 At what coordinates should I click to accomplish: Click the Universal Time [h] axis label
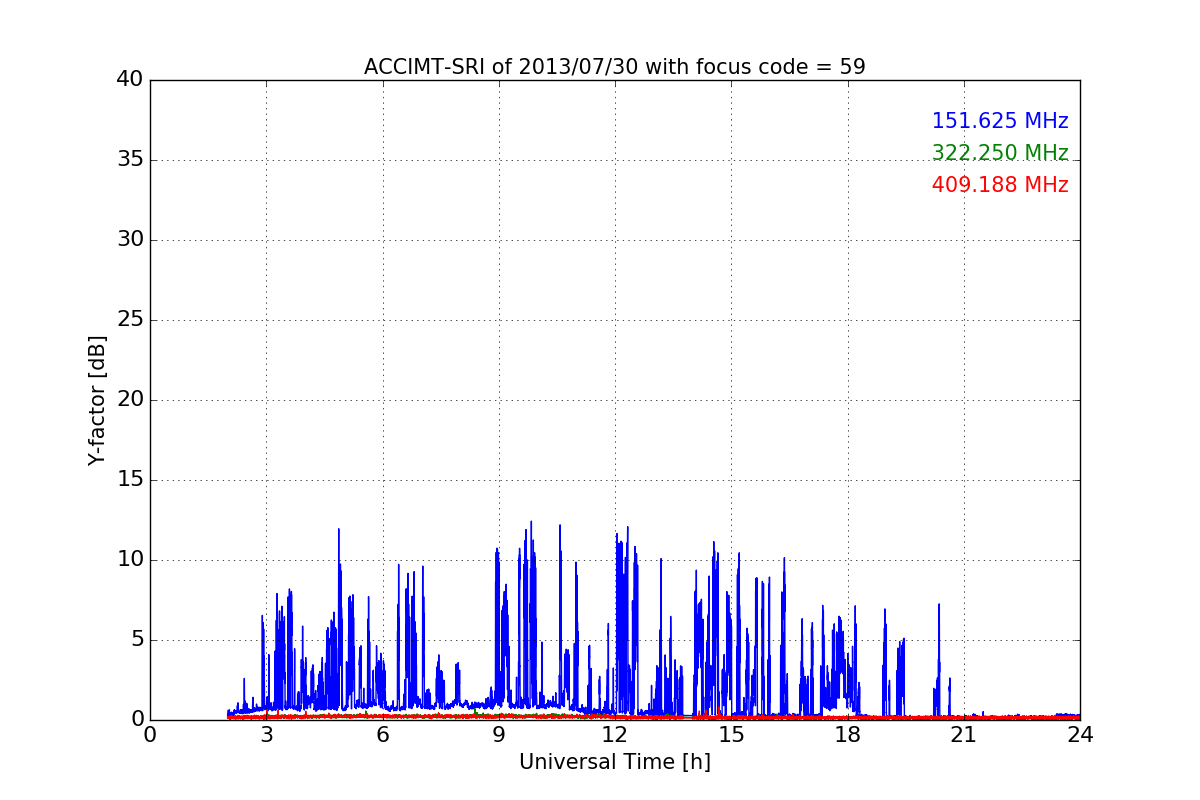pos(614,762)
